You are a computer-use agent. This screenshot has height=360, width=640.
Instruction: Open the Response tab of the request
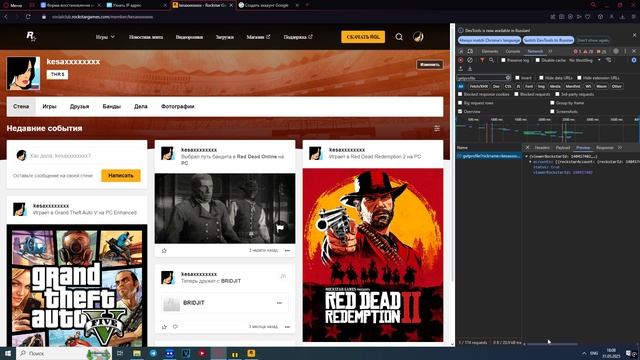click(604, 147)
